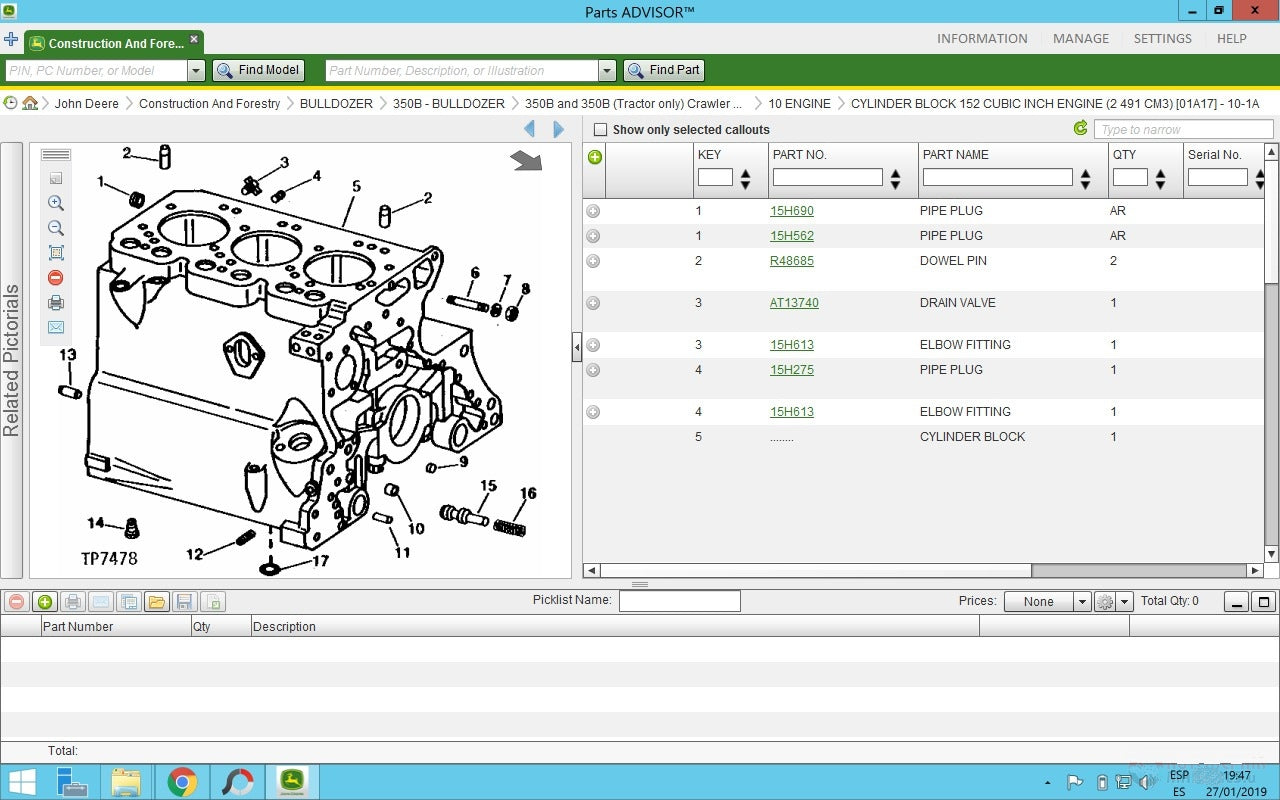The image size is (1280, 800).
Task: Click the red remove icon in picklist toolbar
Action: (16, 602)
